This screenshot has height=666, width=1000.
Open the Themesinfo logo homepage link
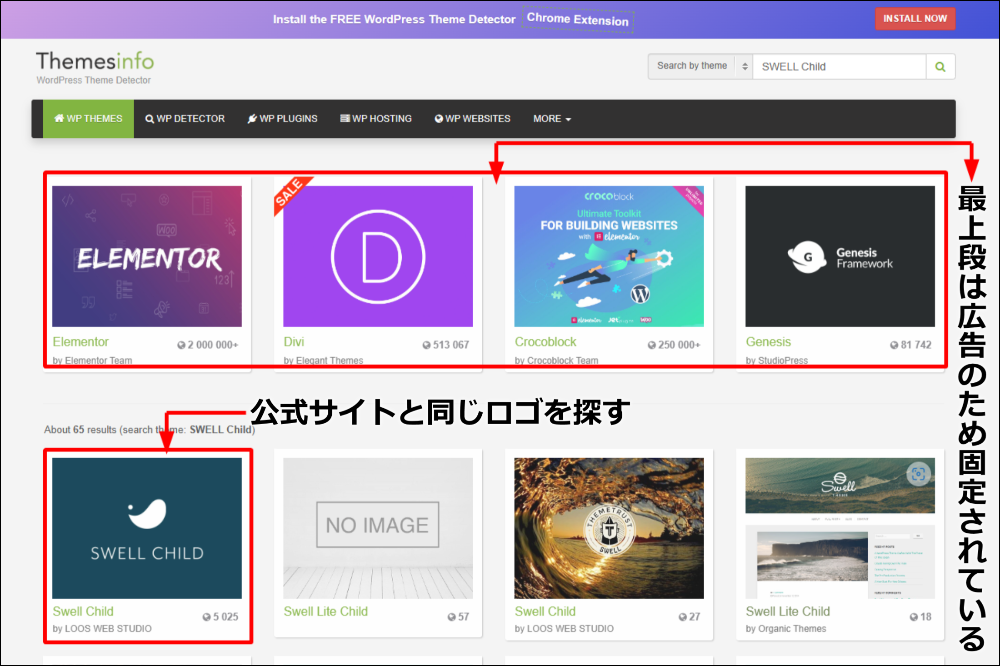95,61
